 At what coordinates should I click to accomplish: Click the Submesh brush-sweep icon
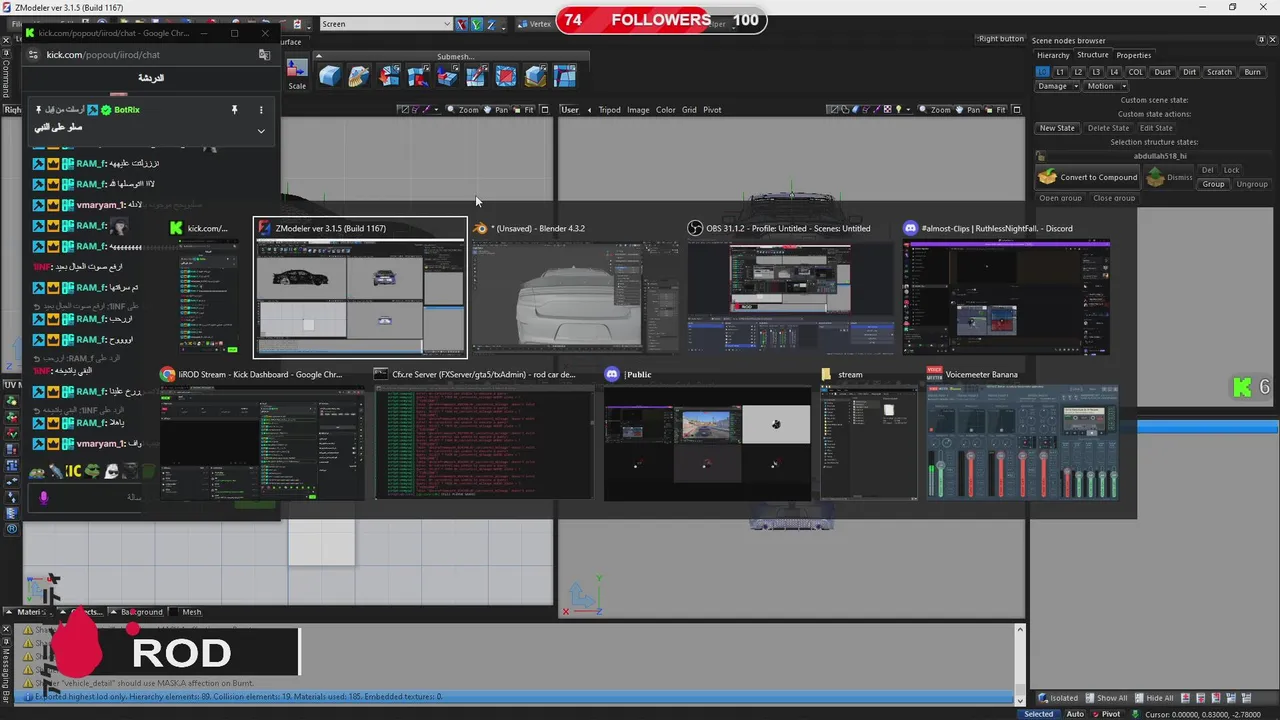pos(360,76)
